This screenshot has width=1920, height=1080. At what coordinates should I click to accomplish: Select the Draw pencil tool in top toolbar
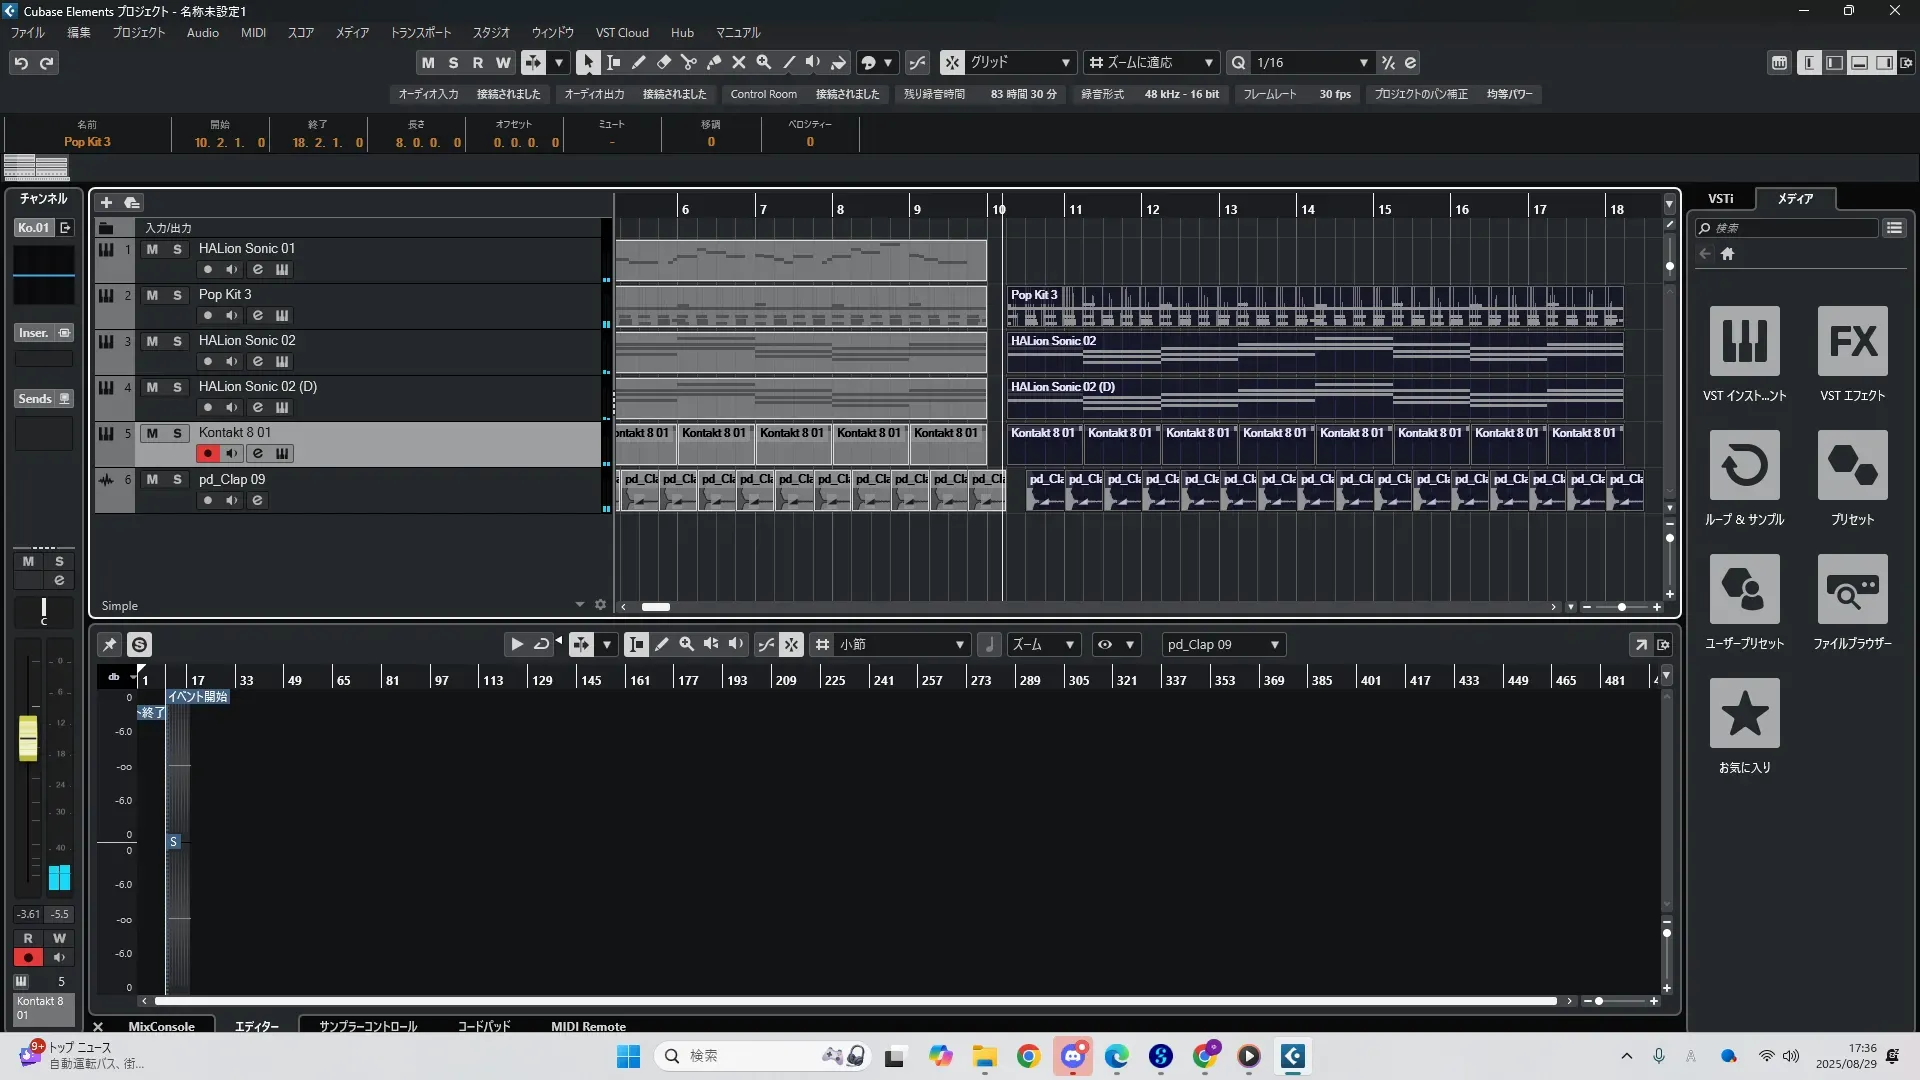pyautogui.click(x=638, y=63)
